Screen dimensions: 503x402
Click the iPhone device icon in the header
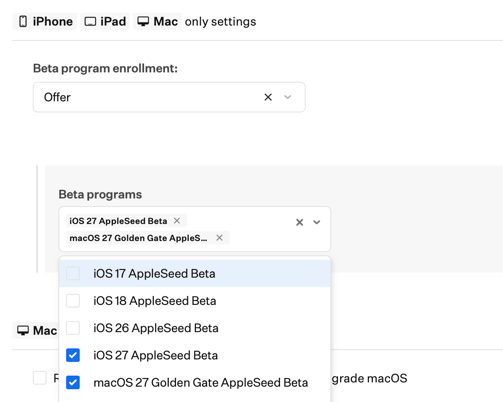[23, 22]
